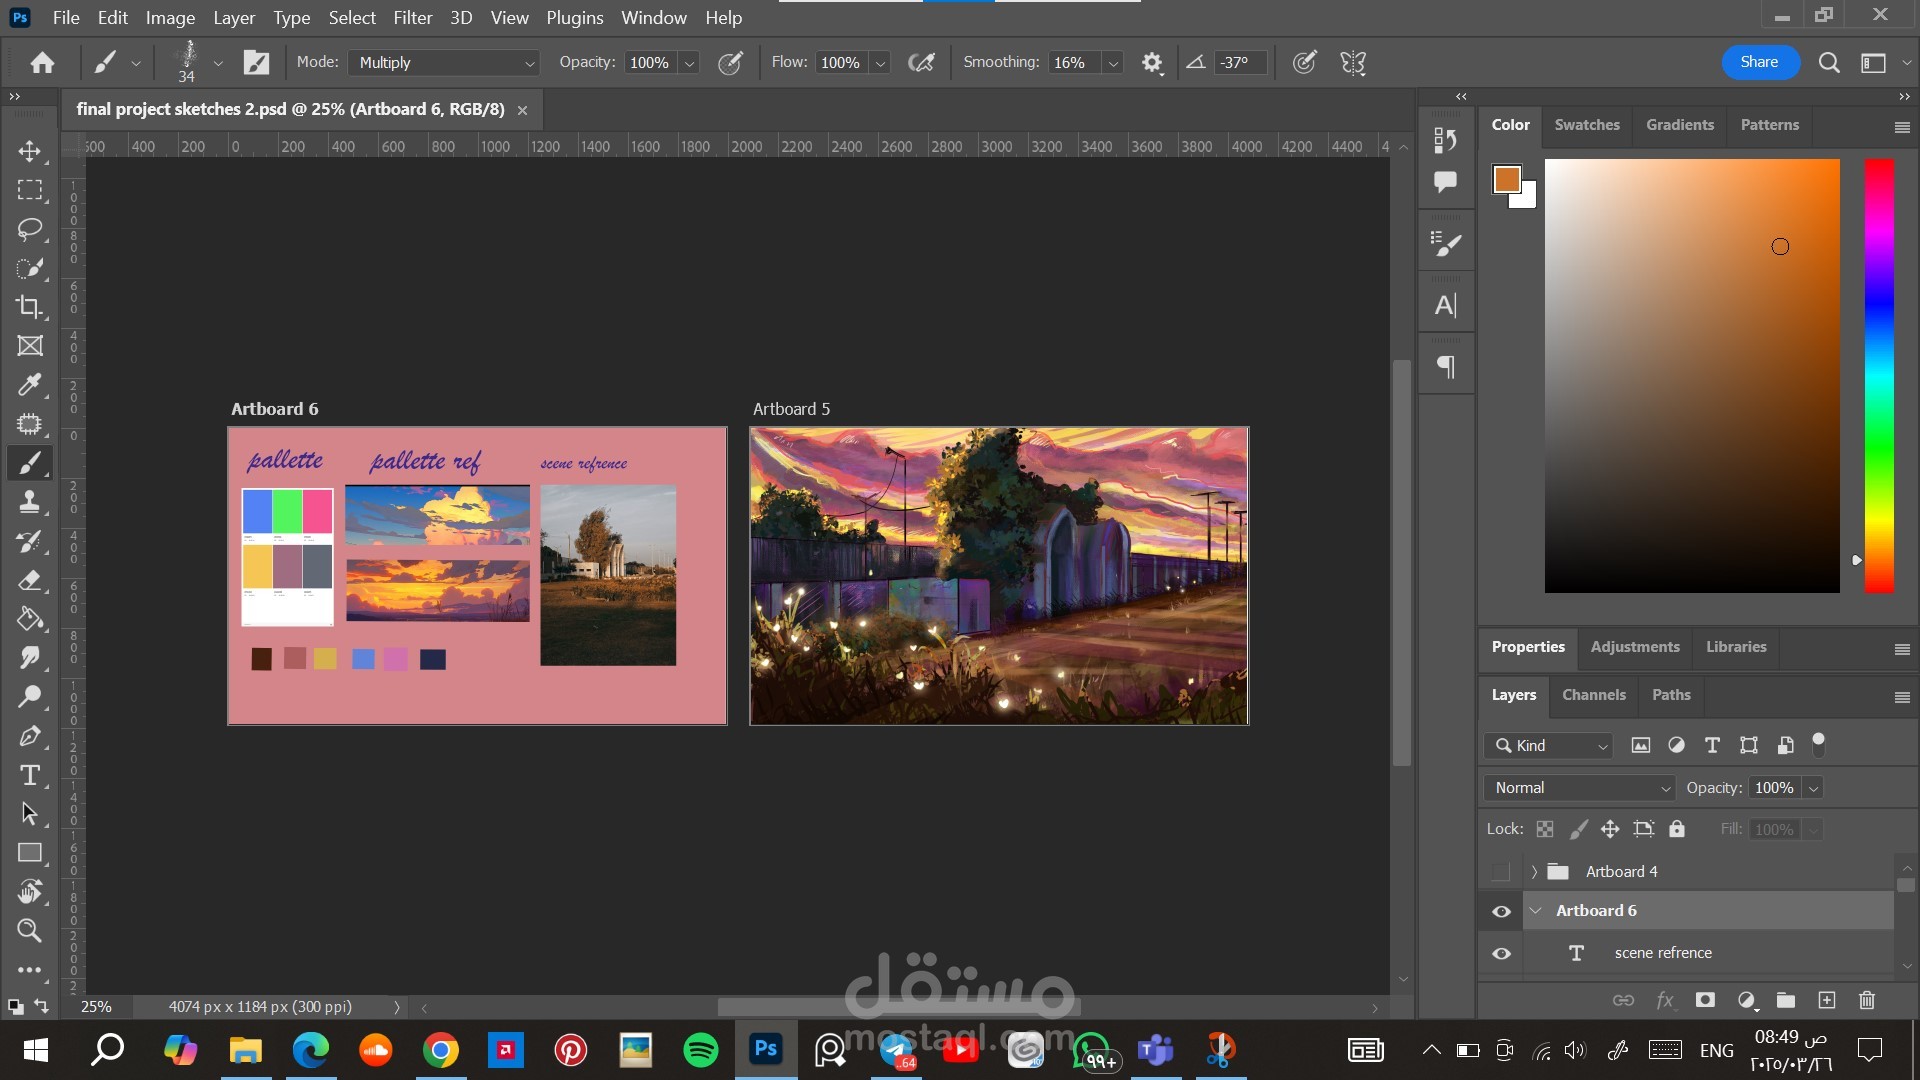1920x1080 pixels.
Task: Select the Horizontal Type tool
Action: click(x=30, y=775)
